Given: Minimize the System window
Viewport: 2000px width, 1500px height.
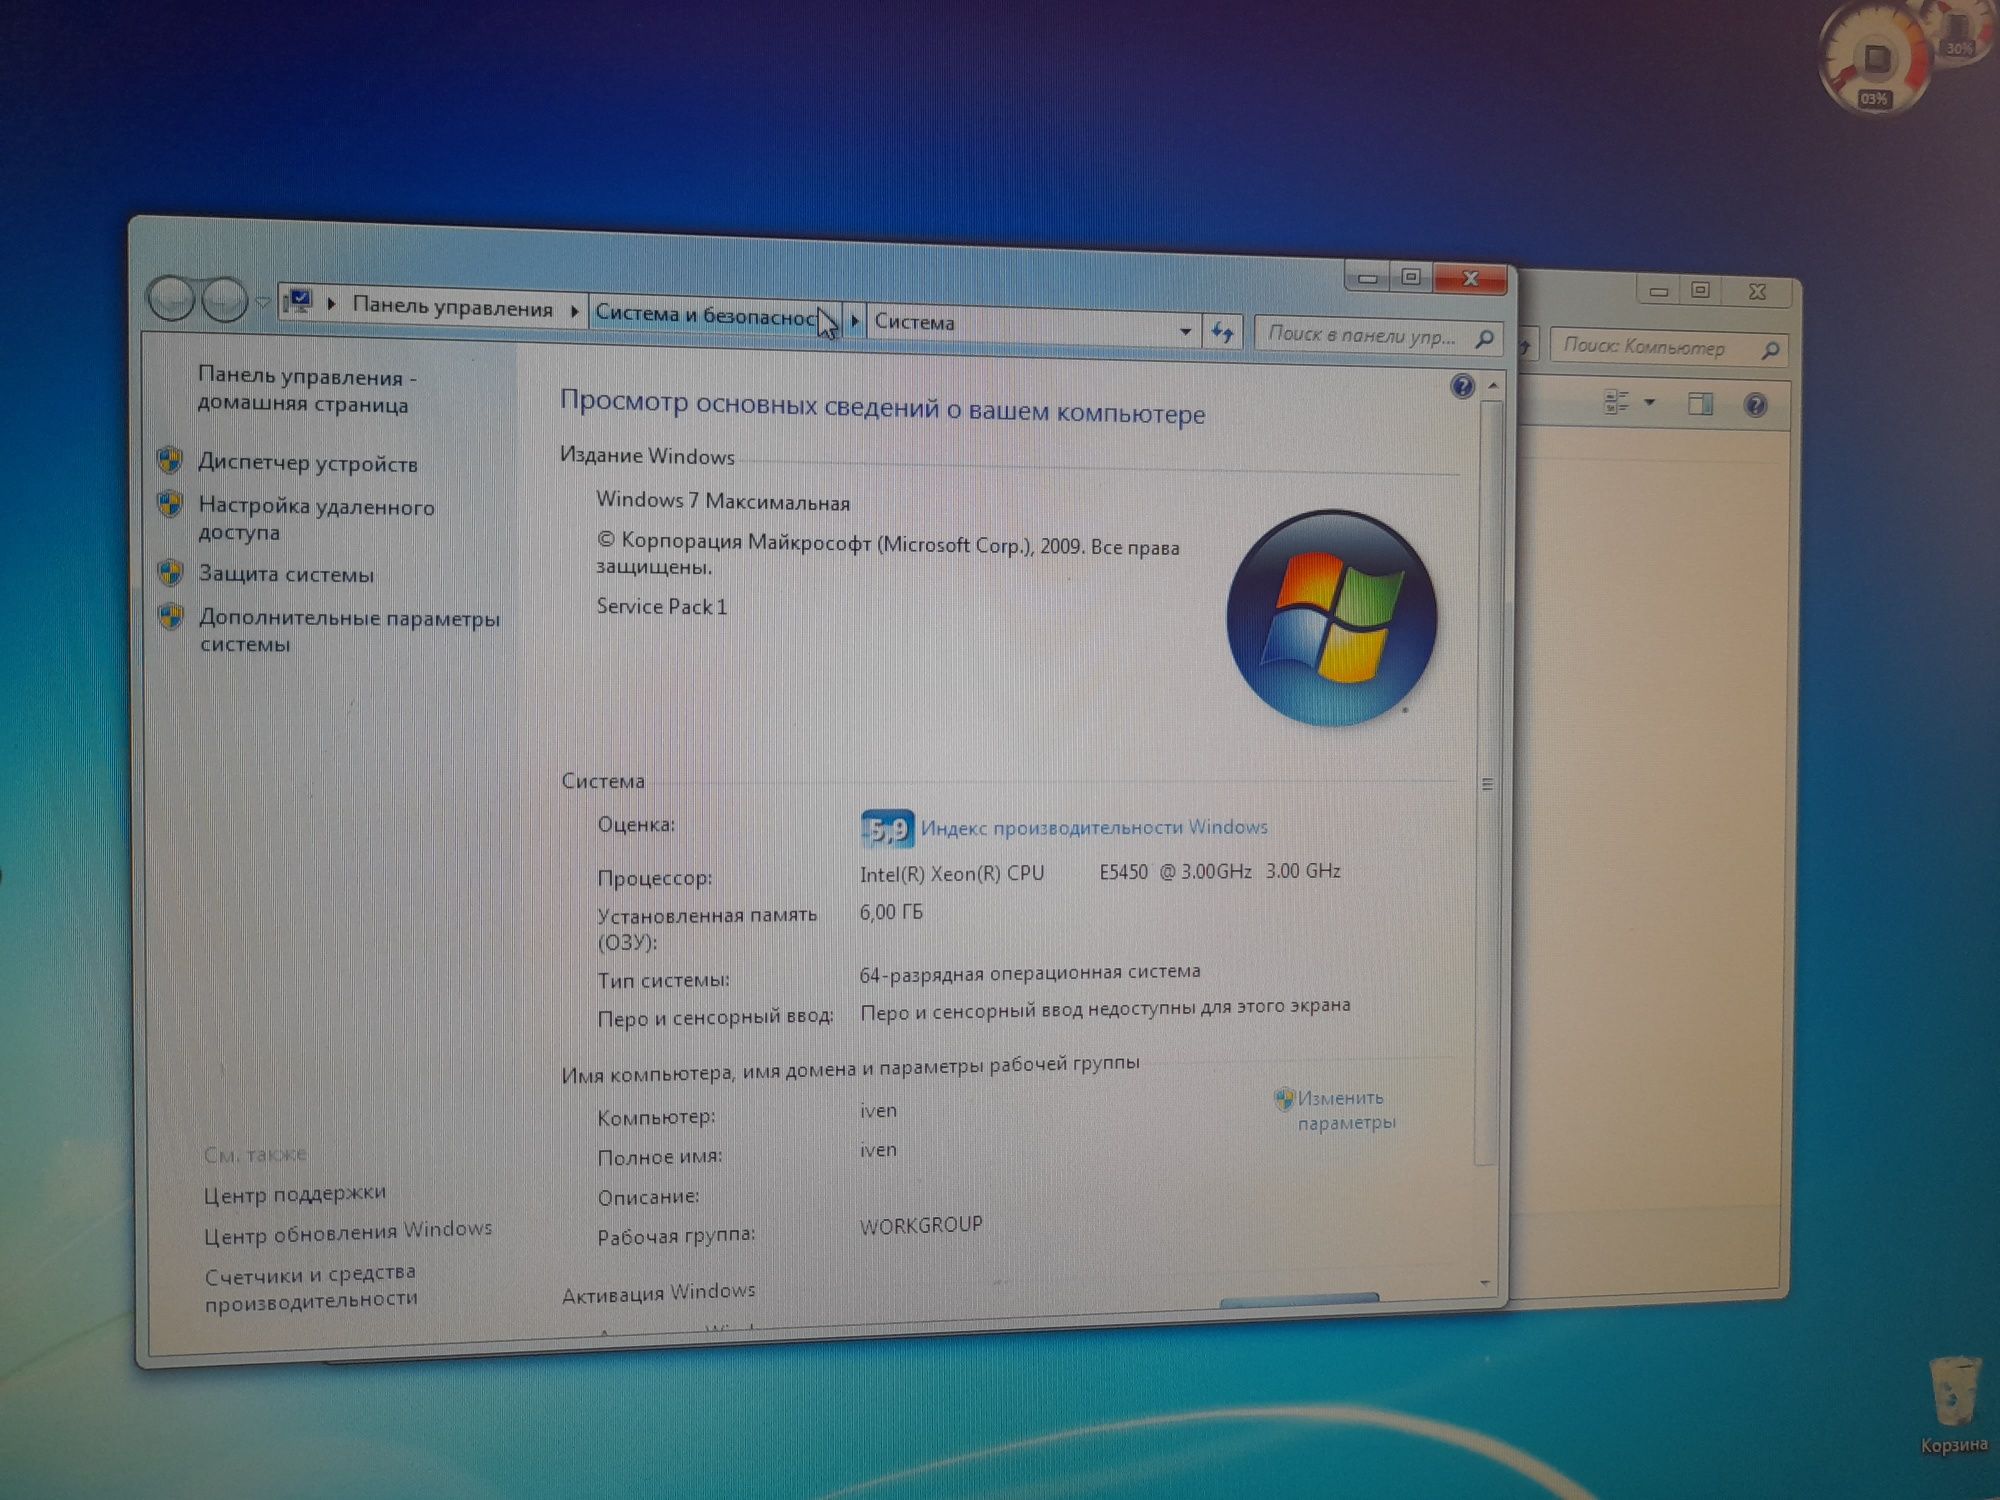Looking at the screenshot, I should pos(1368,277).
